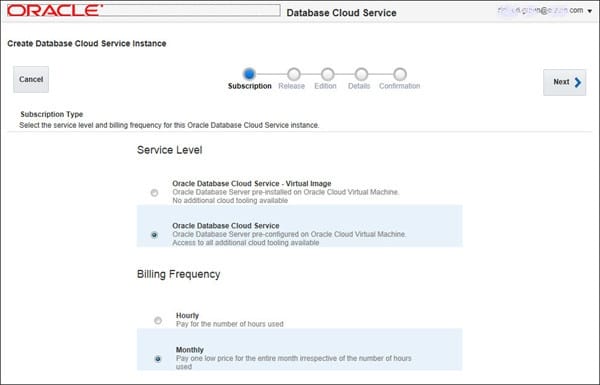Jump to the Release step circle
Screen dimensions: 600x385
coord(294,74)
